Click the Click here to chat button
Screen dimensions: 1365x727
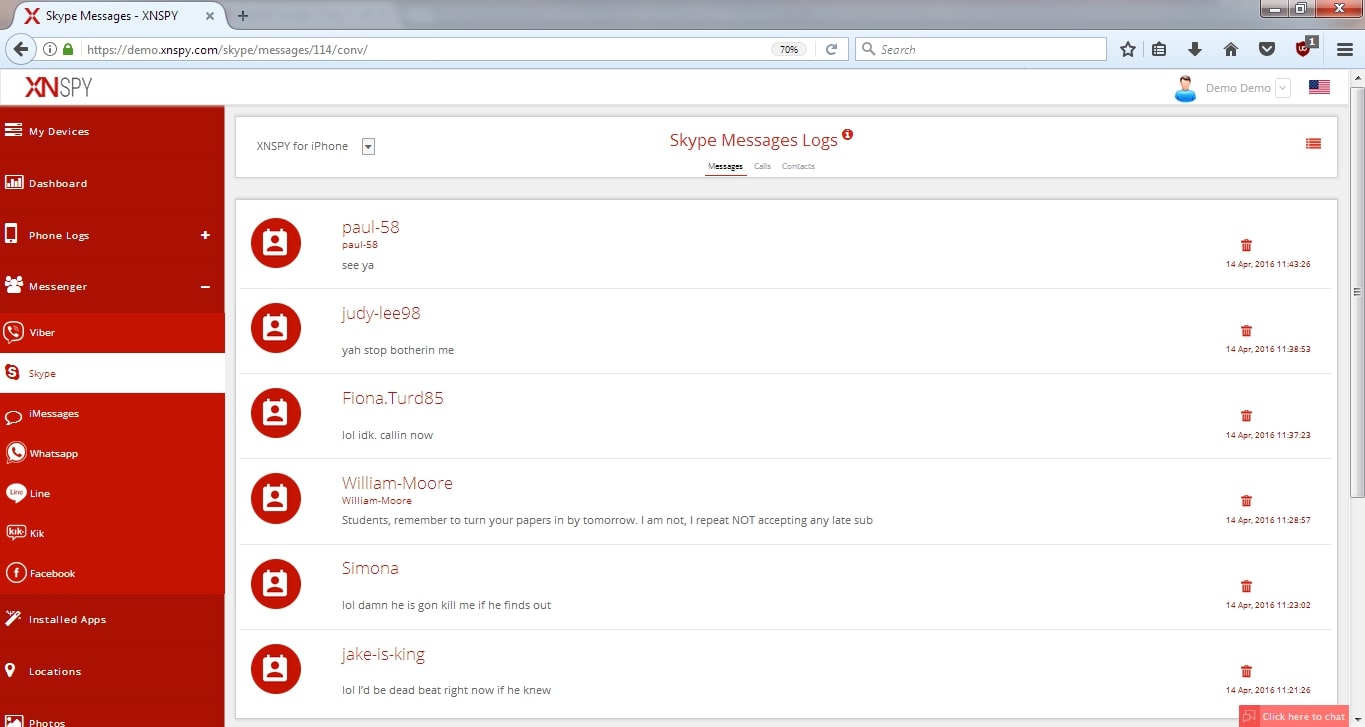click(1295, 716)
